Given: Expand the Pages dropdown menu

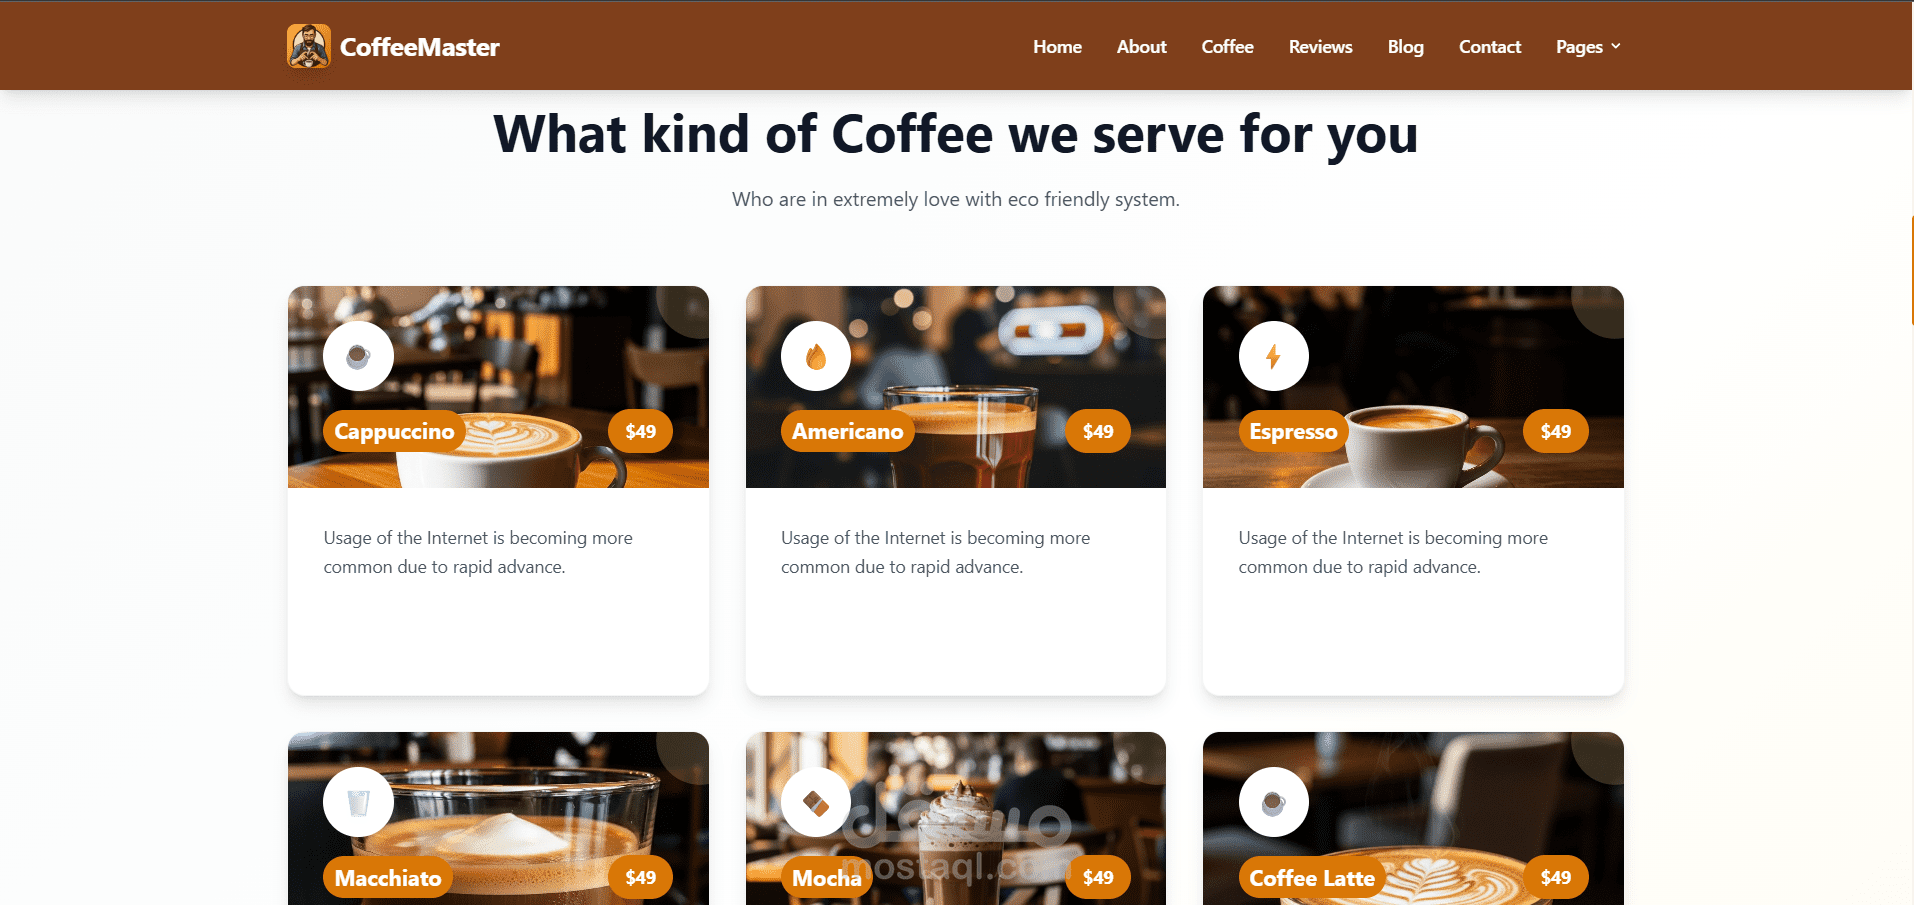Looking at the screenshot, I should pos(1588,47).
